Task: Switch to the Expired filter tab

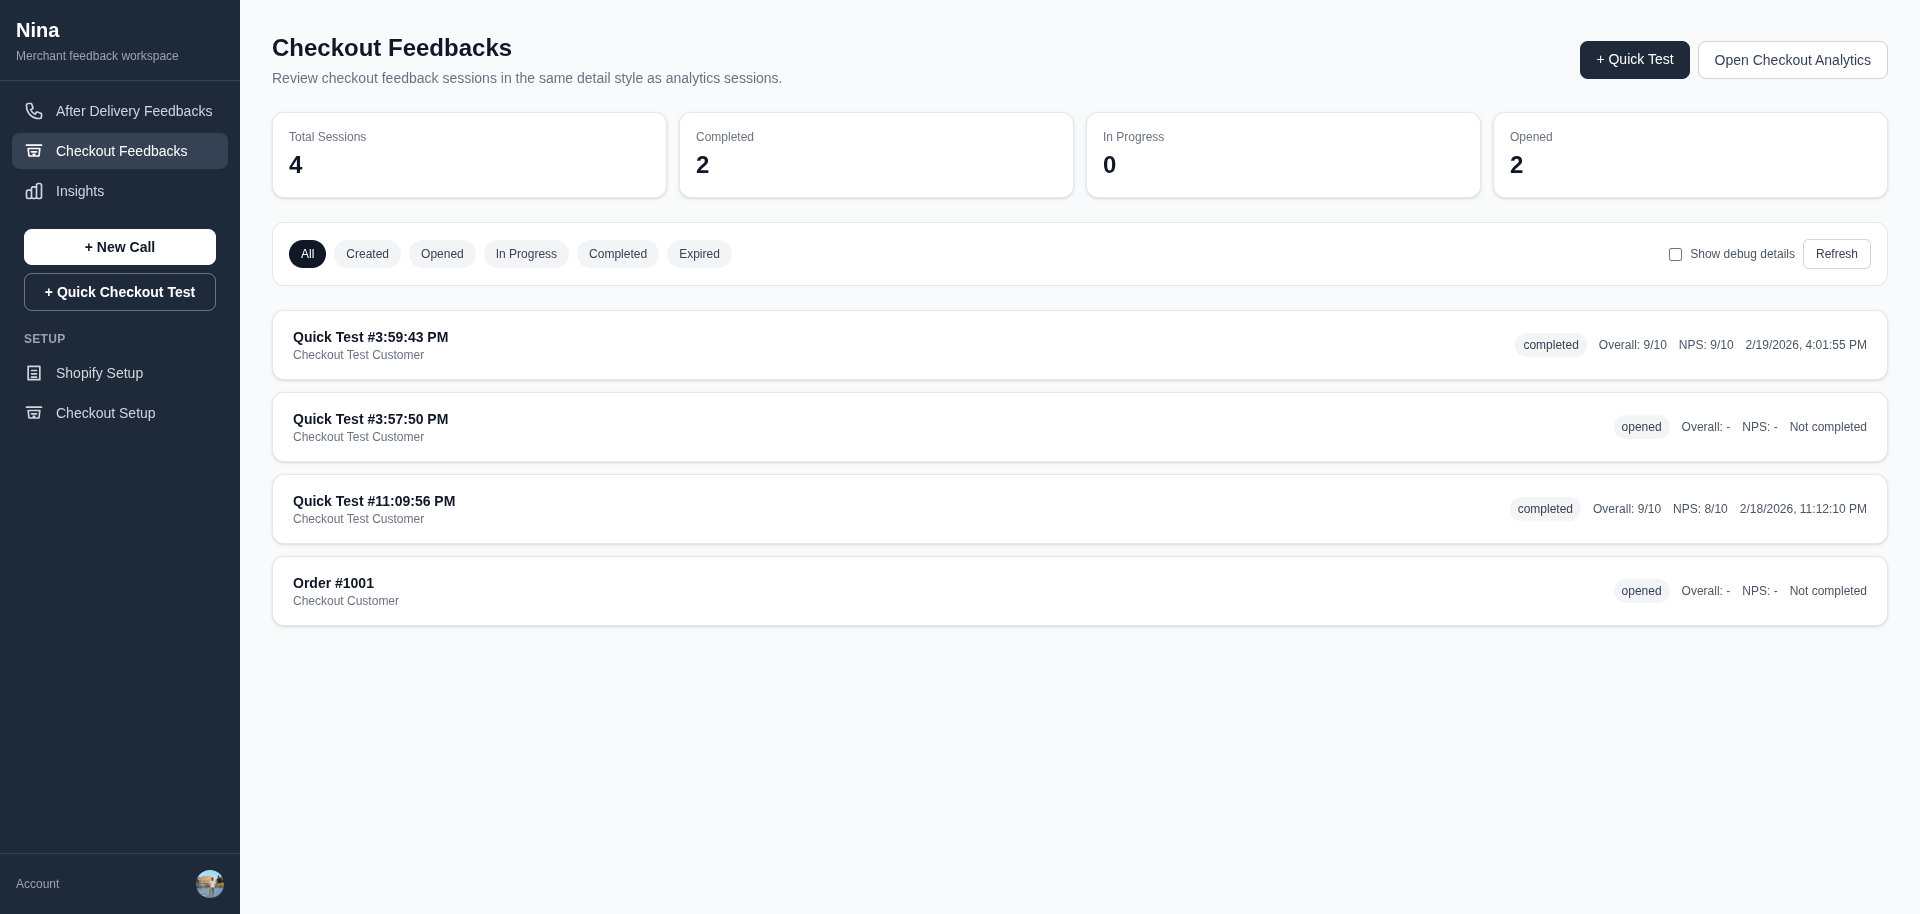Action: pyautogui.click(x=699, y=254)
